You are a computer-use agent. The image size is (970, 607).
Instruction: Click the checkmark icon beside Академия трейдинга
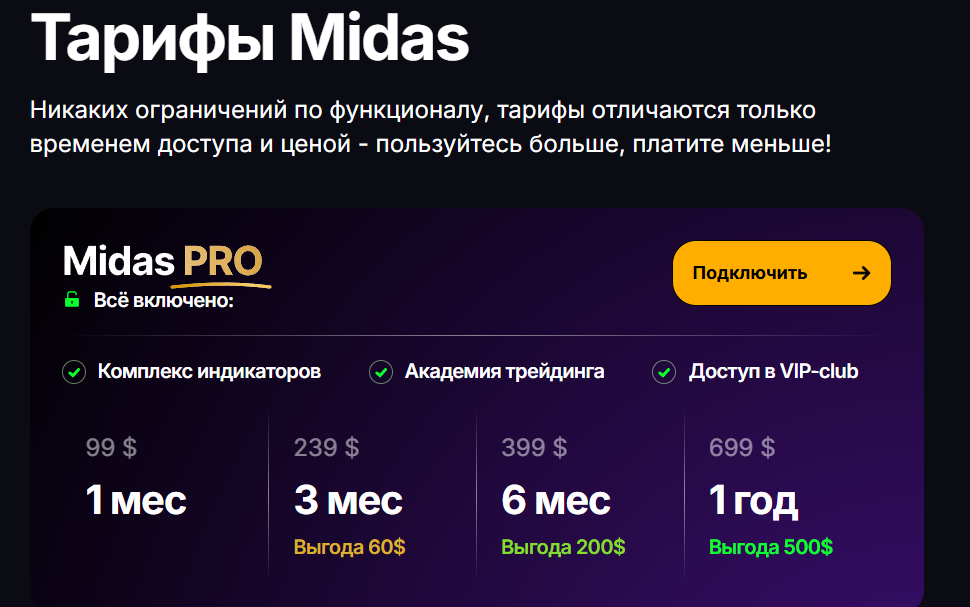tap(380, 371)
